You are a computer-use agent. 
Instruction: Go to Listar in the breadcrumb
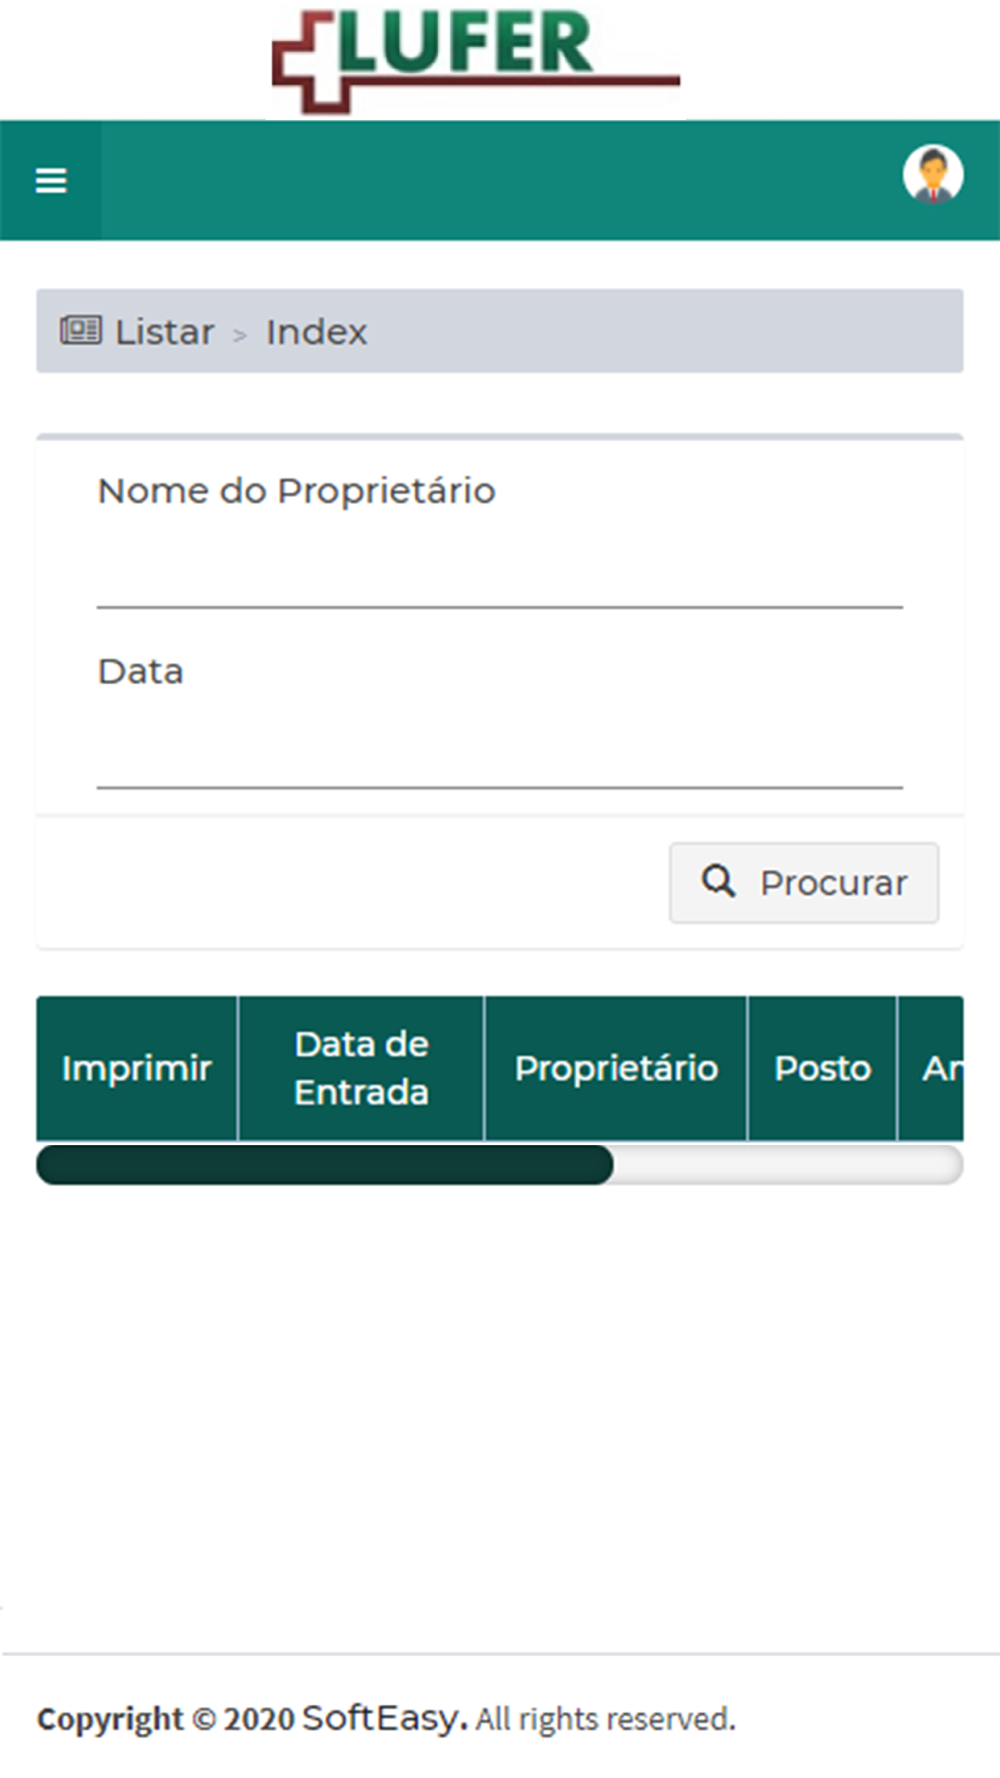point(164,332)
